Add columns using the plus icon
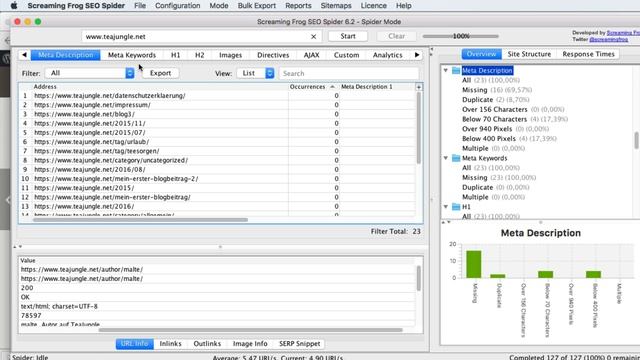Screen dimensions: 640x360 419,87
